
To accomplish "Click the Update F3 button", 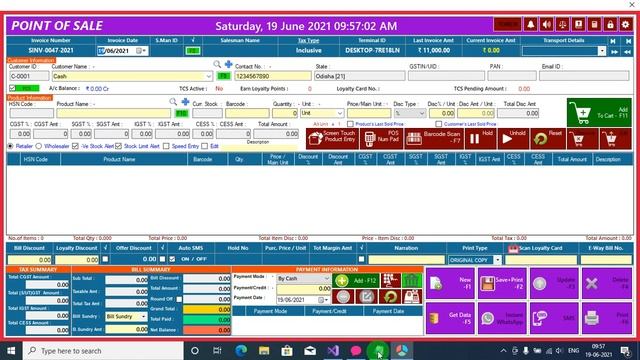I will (554, 283).
